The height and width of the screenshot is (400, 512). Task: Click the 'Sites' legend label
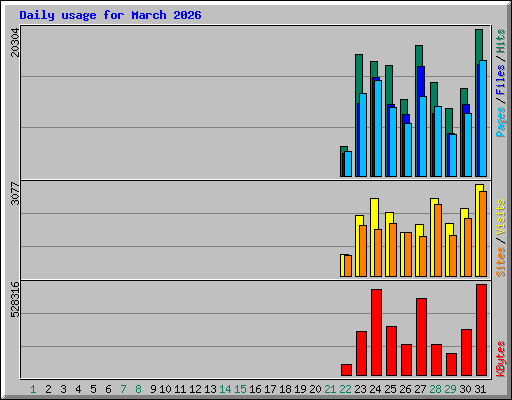(x=500, y=262)
